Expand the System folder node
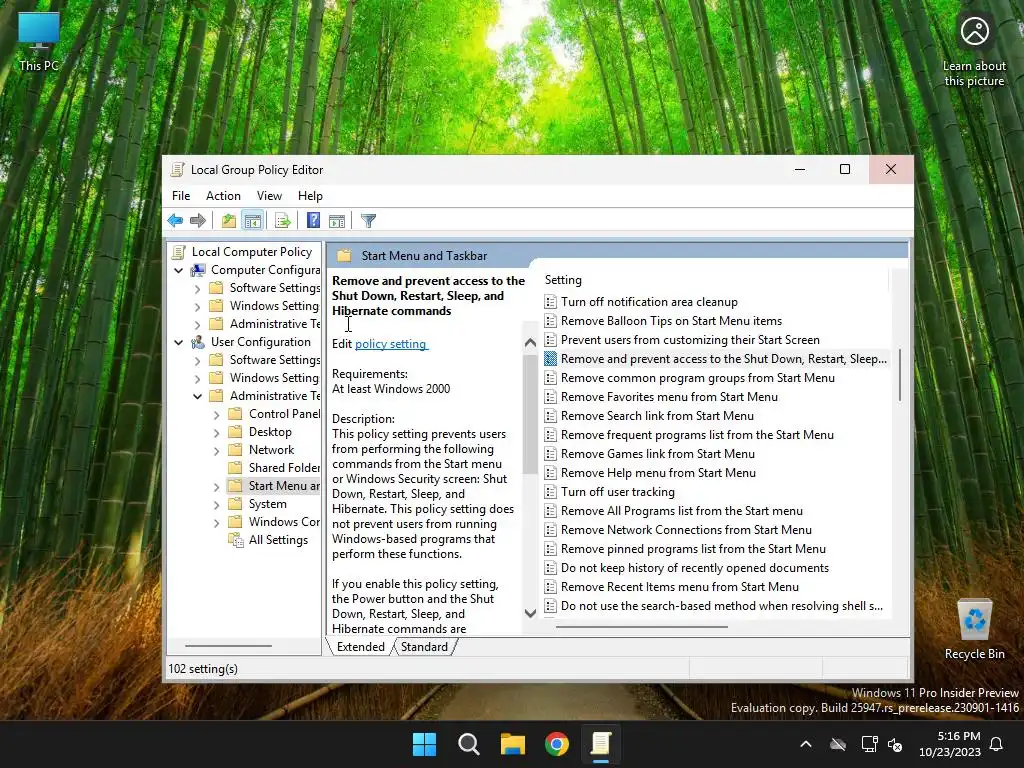This screenshot has width=1024, height=768. [x=216, y=504]
